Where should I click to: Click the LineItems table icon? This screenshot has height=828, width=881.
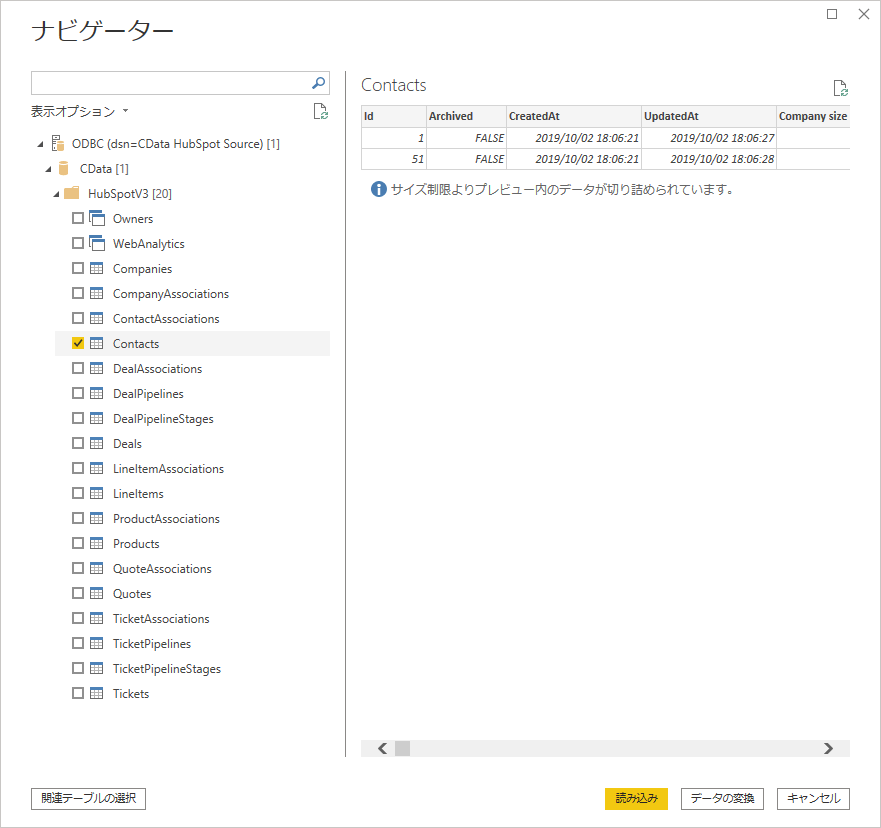pyautogui.click(x=97, y=493)
